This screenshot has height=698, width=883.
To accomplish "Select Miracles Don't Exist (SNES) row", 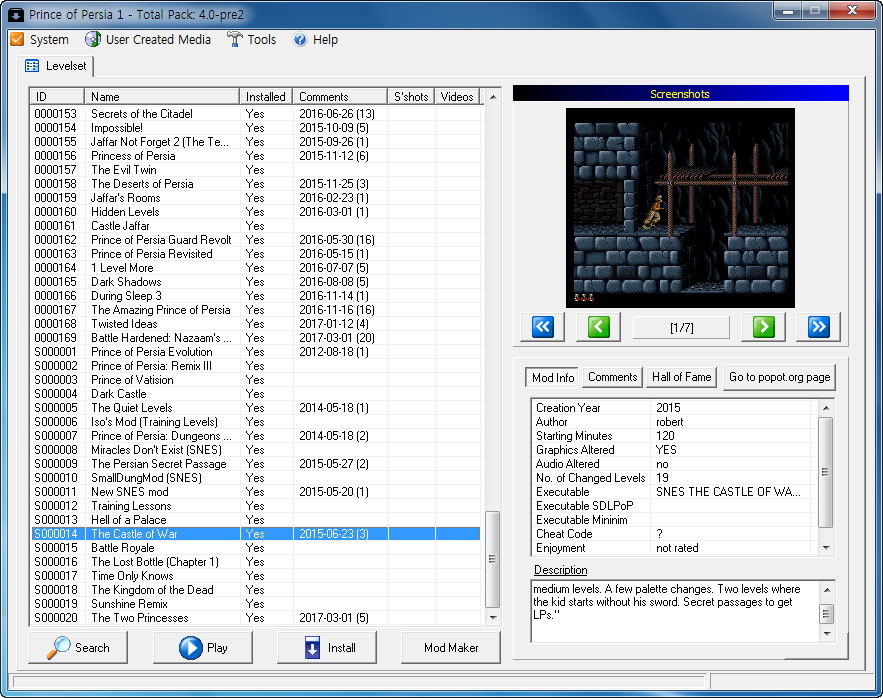I will pyautogui.click(x=256, y=450).
